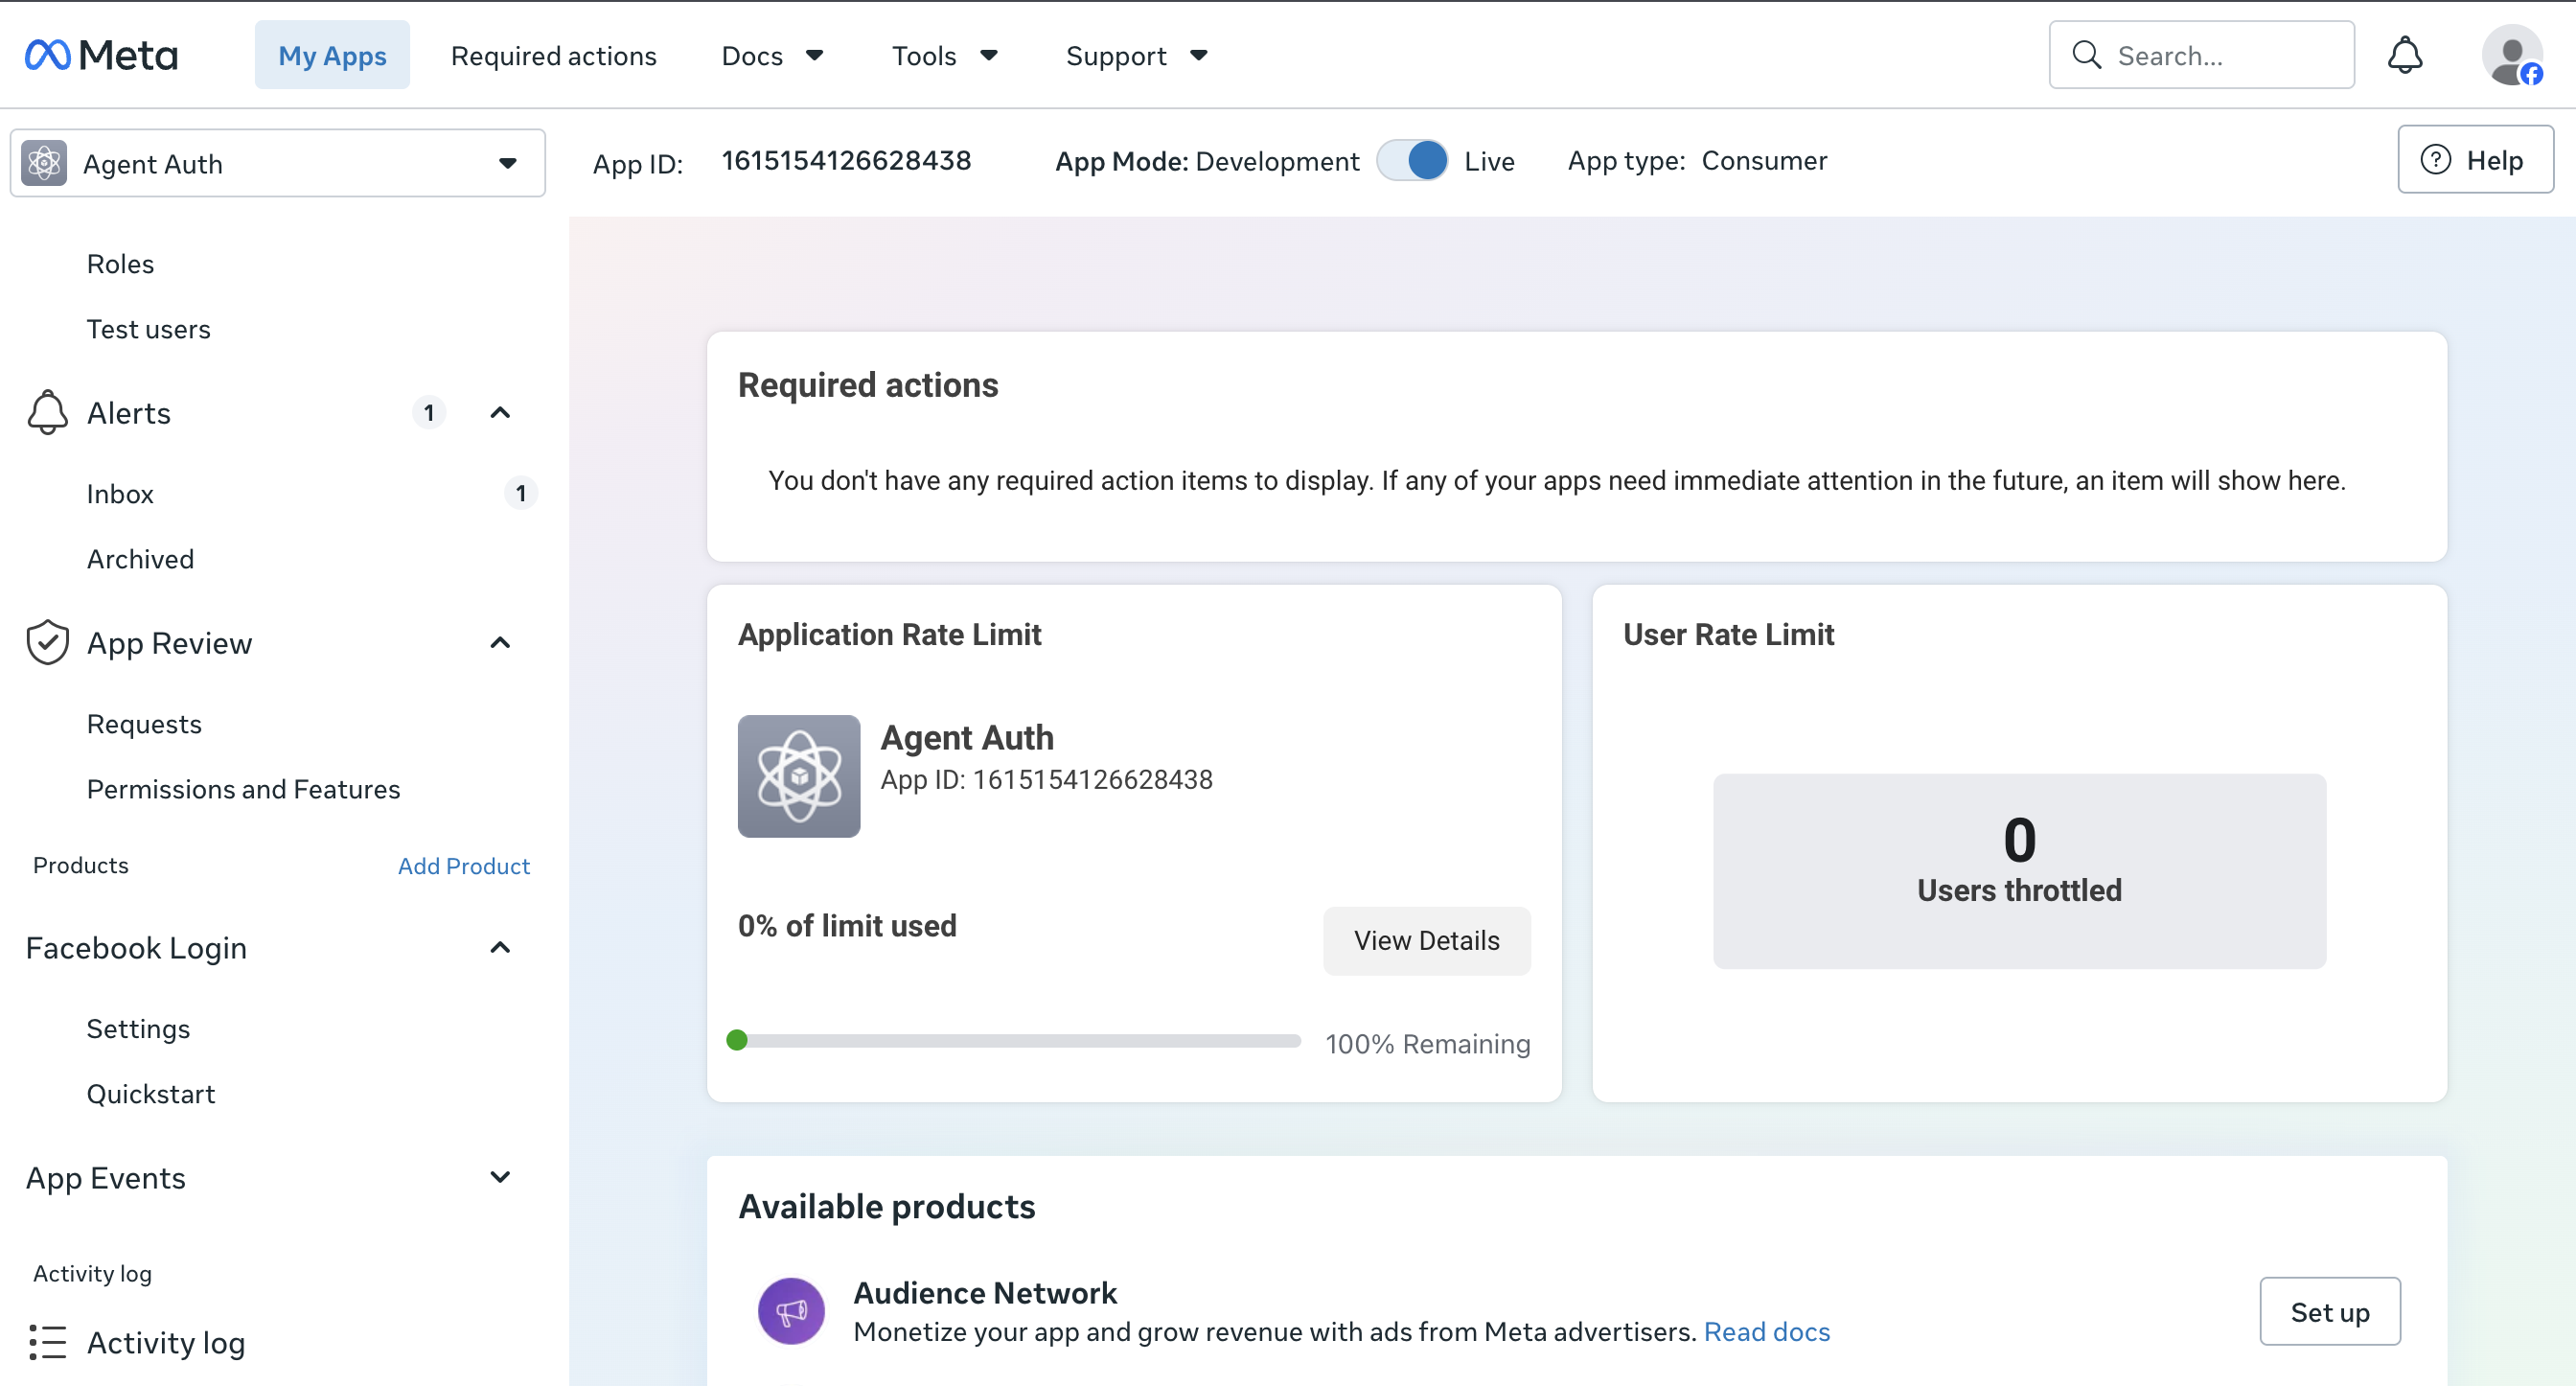This screenshot has height=1386, width=2576.
Task: Click Set up for Audience Network
Action: [x=2329, y=1311]
